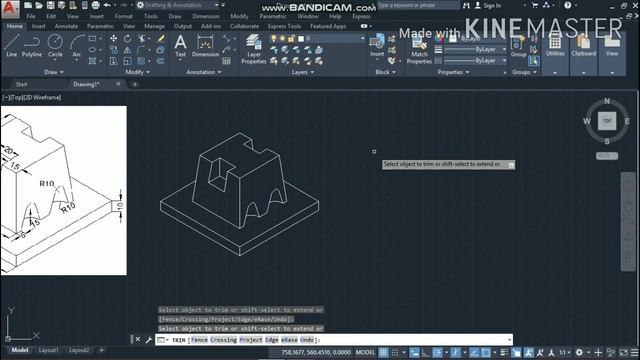
Task: Expand the Annotation panel
Action: 204,72
